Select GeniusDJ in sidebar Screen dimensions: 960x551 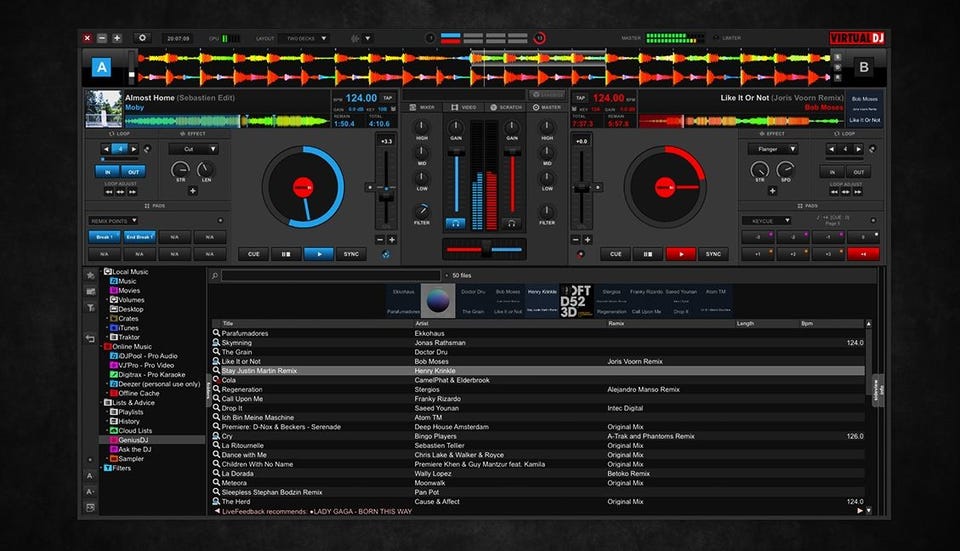click(x=152, y=440)
